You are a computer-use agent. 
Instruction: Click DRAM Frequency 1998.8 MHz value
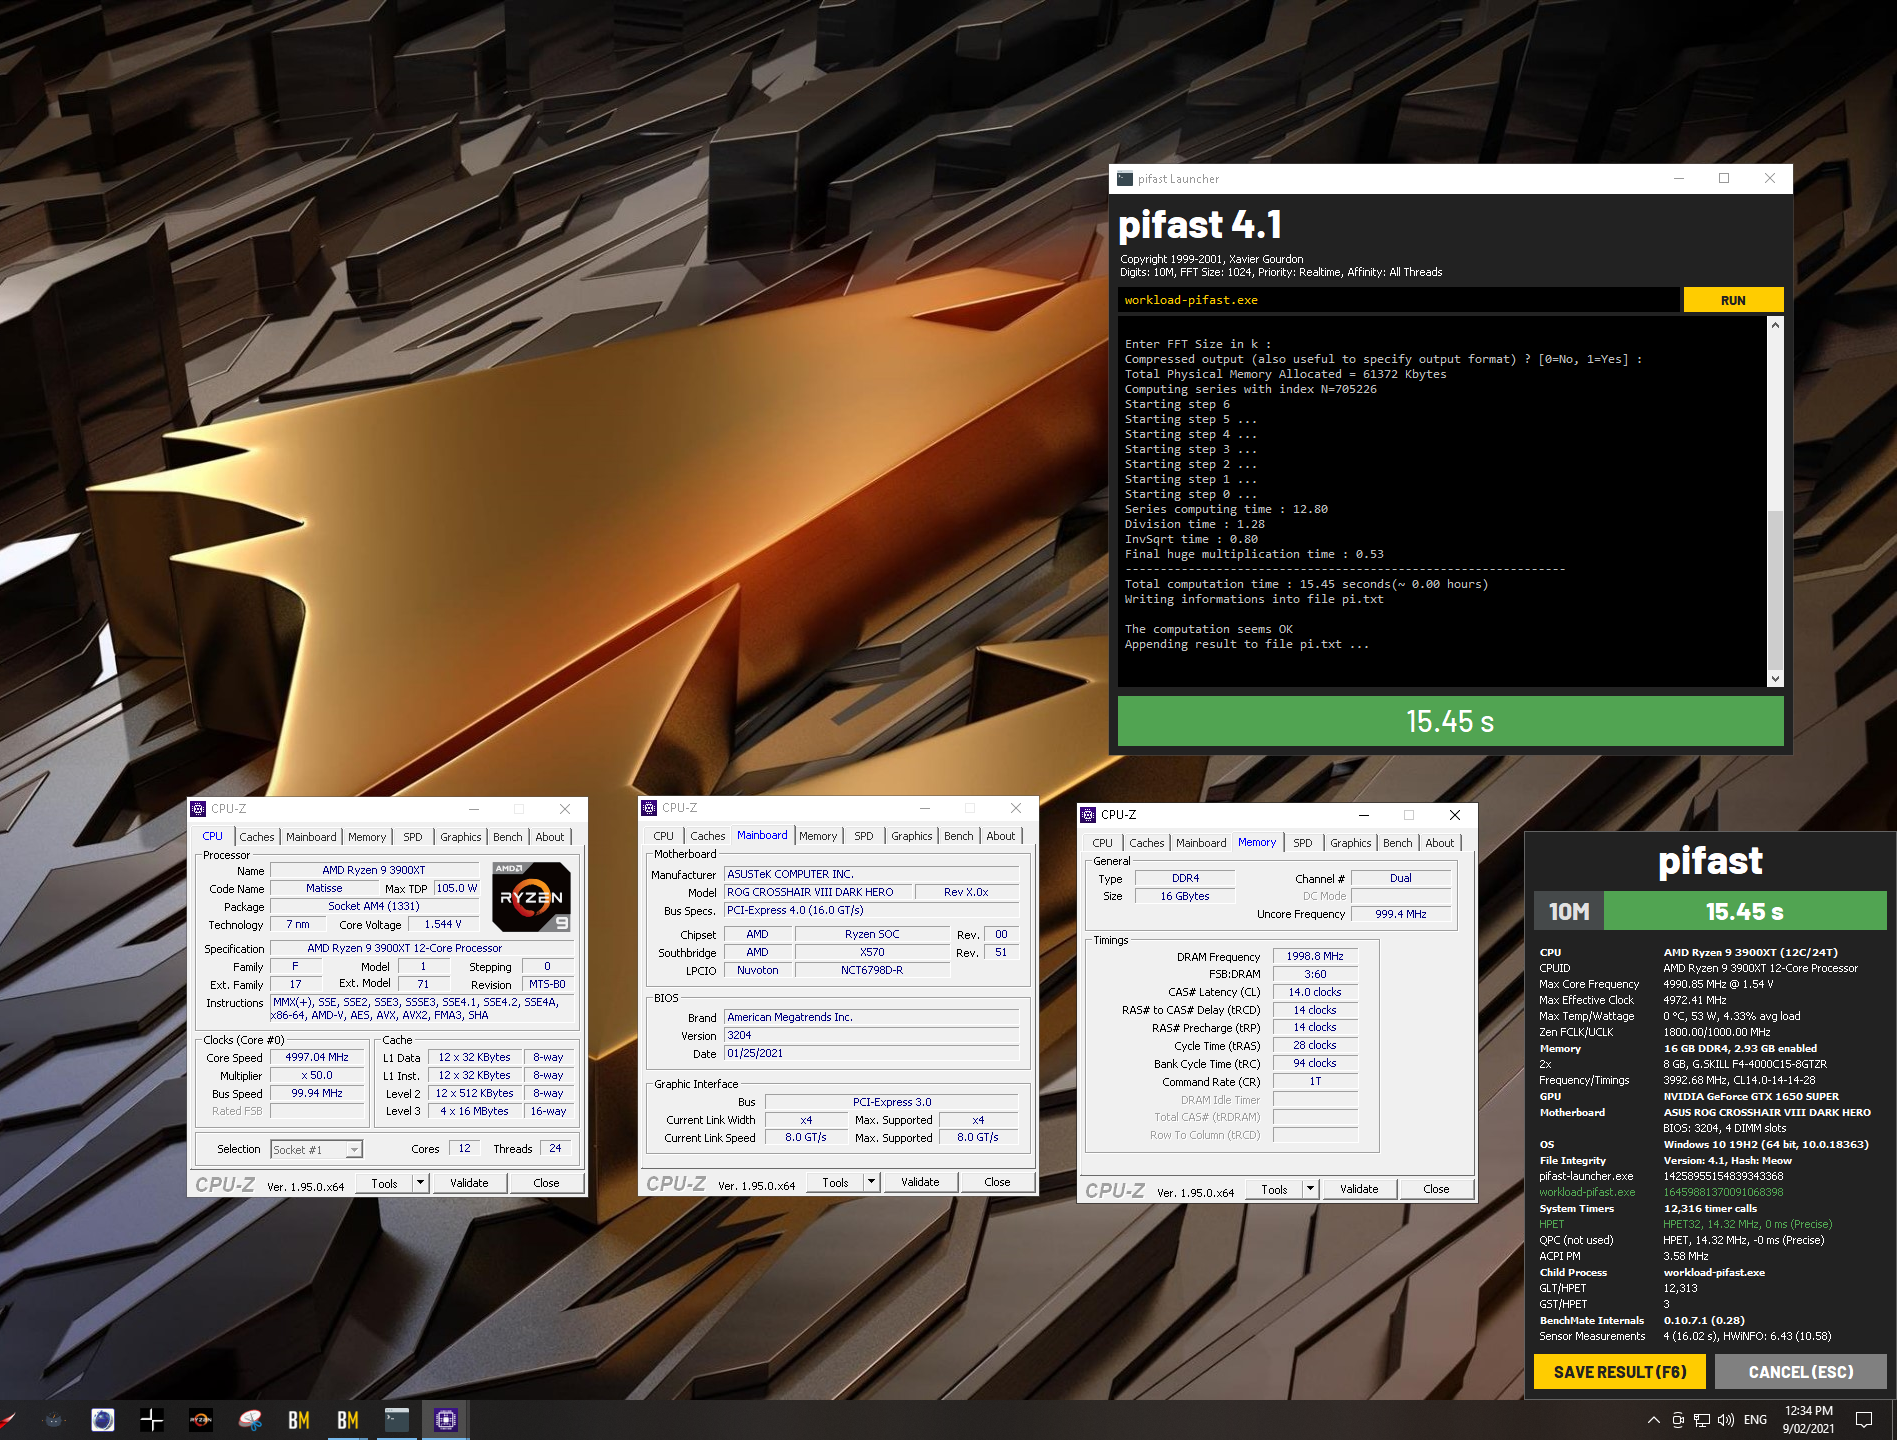click(x=1315, y=956)
